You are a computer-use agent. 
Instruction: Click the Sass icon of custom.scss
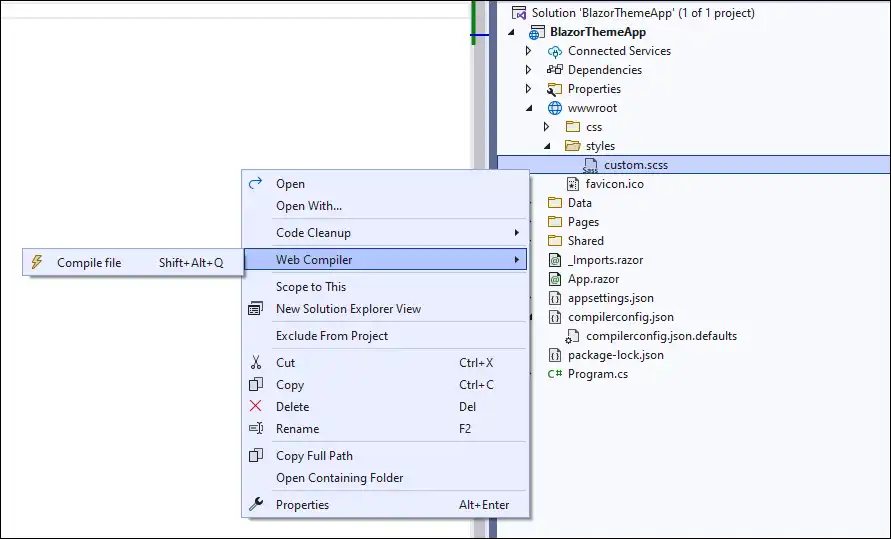[590, 165]
